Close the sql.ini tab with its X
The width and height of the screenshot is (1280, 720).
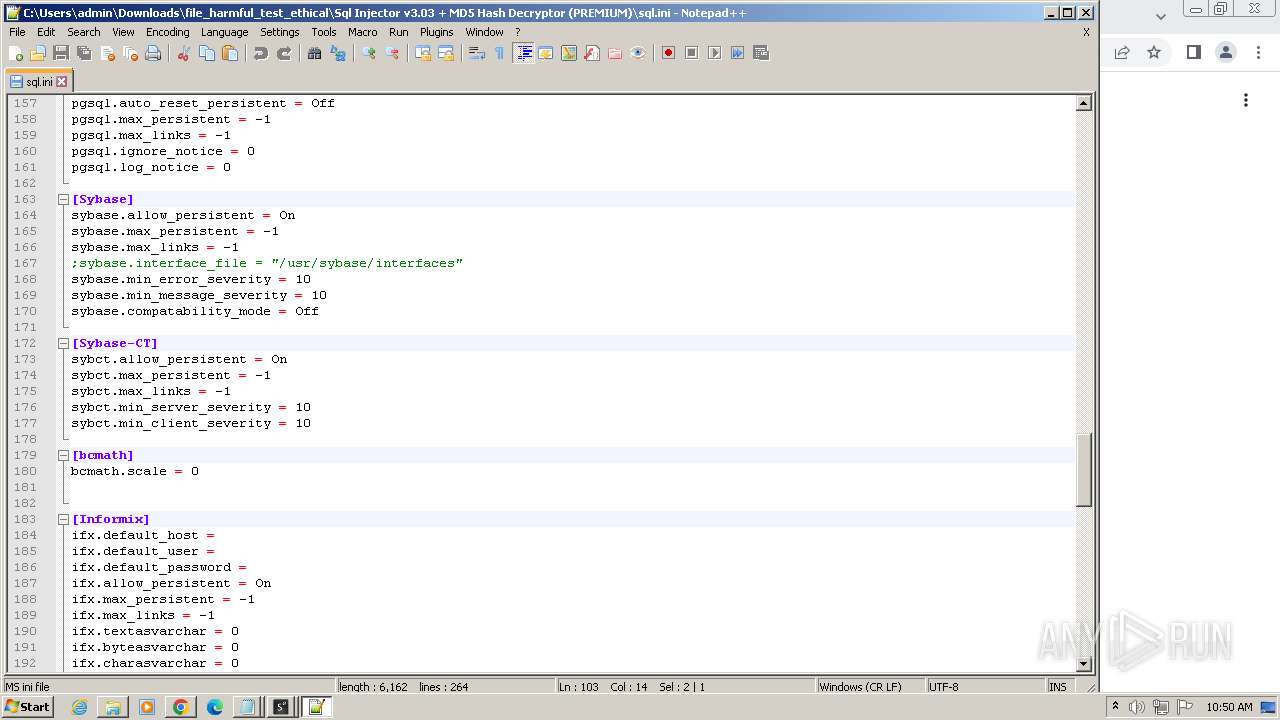62,82
